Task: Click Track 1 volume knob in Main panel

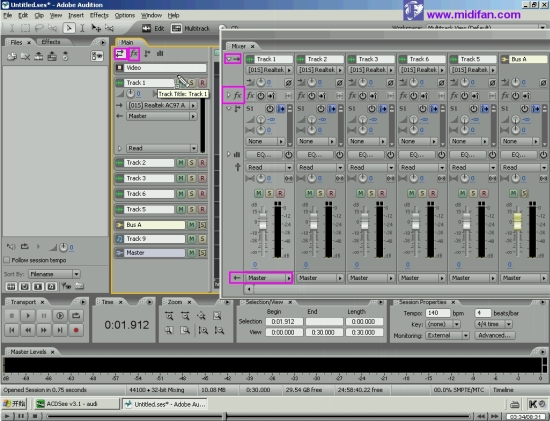Action: point(130,94)
